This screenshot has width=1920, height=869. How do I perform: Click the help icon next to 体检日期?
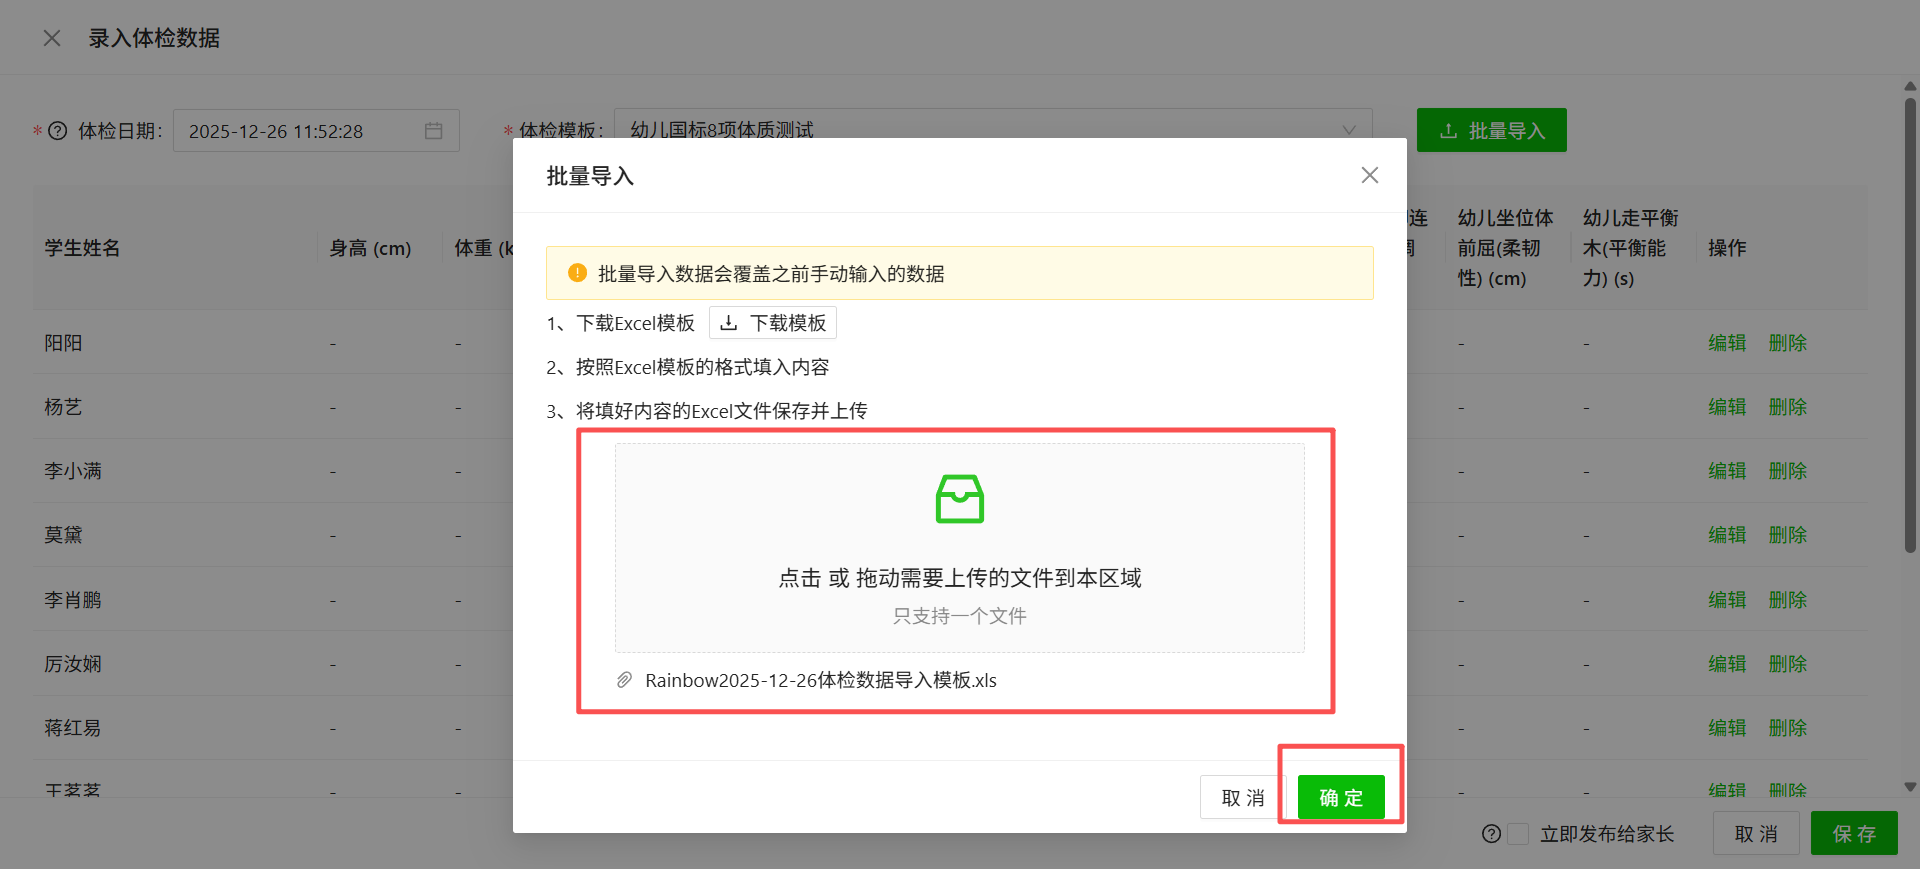[58, 131]
